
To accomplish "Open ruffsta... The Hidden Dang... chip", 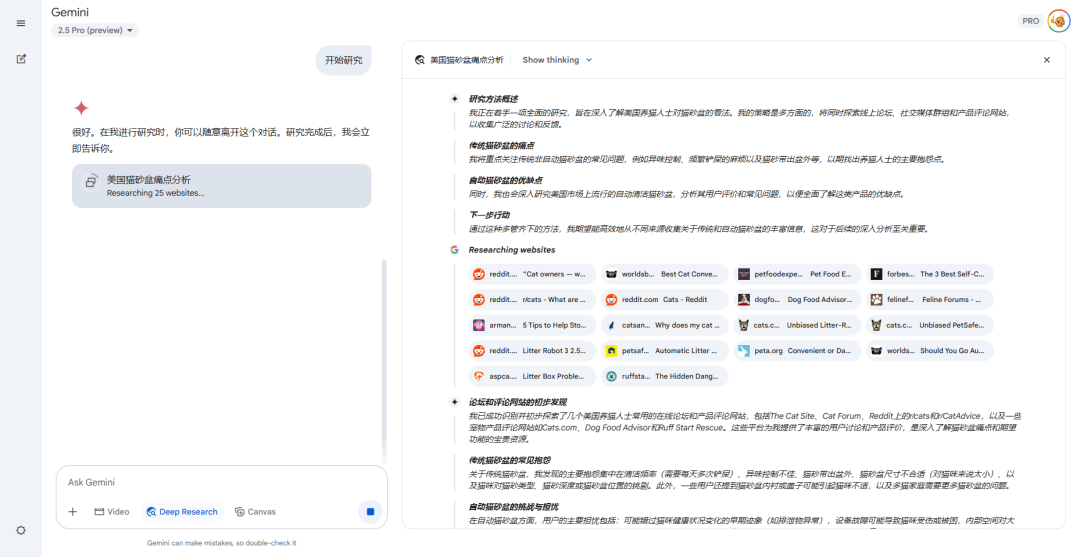I will 665,376.
